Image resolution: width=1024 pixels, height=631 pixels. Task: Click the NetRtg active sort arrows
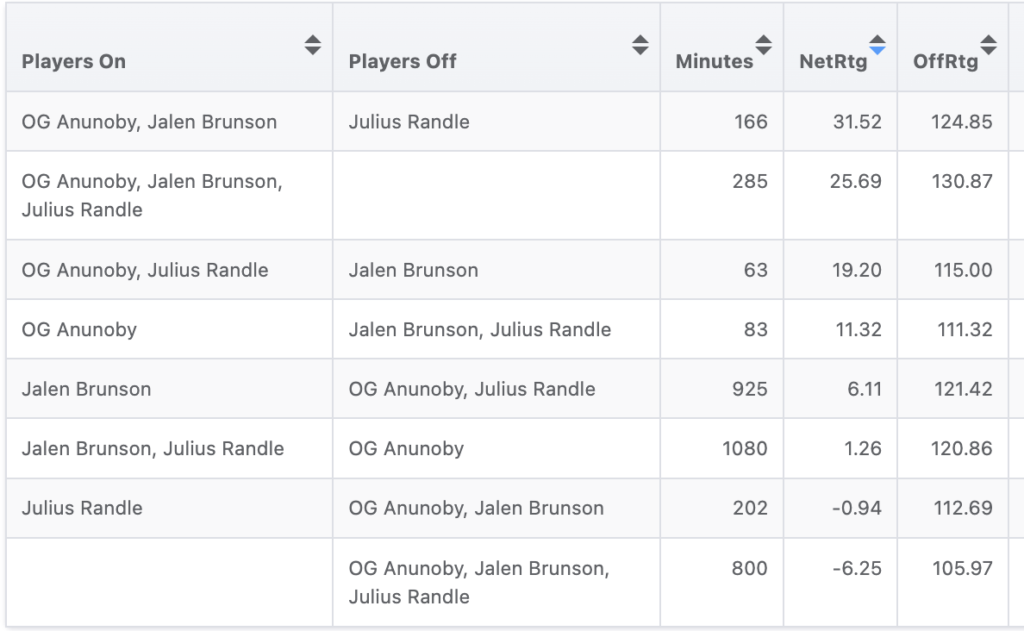click(877, 45)
